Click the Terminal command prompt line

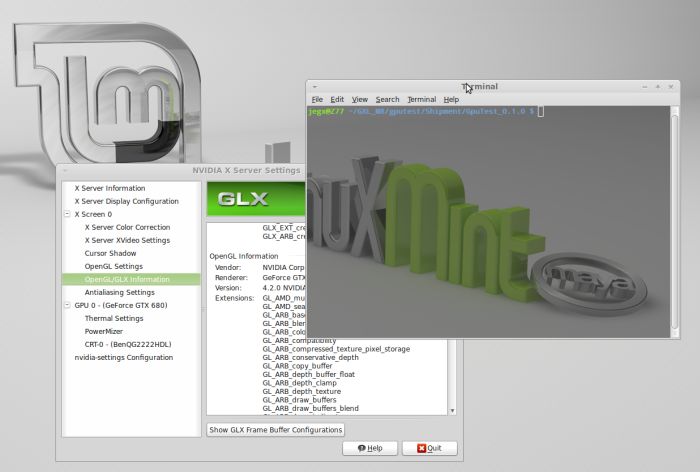(426, 112)
